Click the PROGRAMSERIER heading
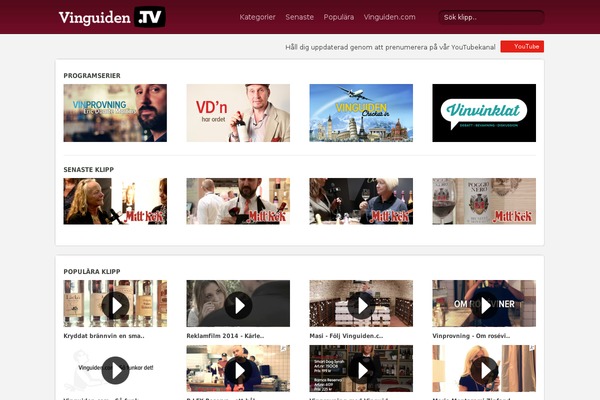The image size is (600, 400). coord(92,75)
